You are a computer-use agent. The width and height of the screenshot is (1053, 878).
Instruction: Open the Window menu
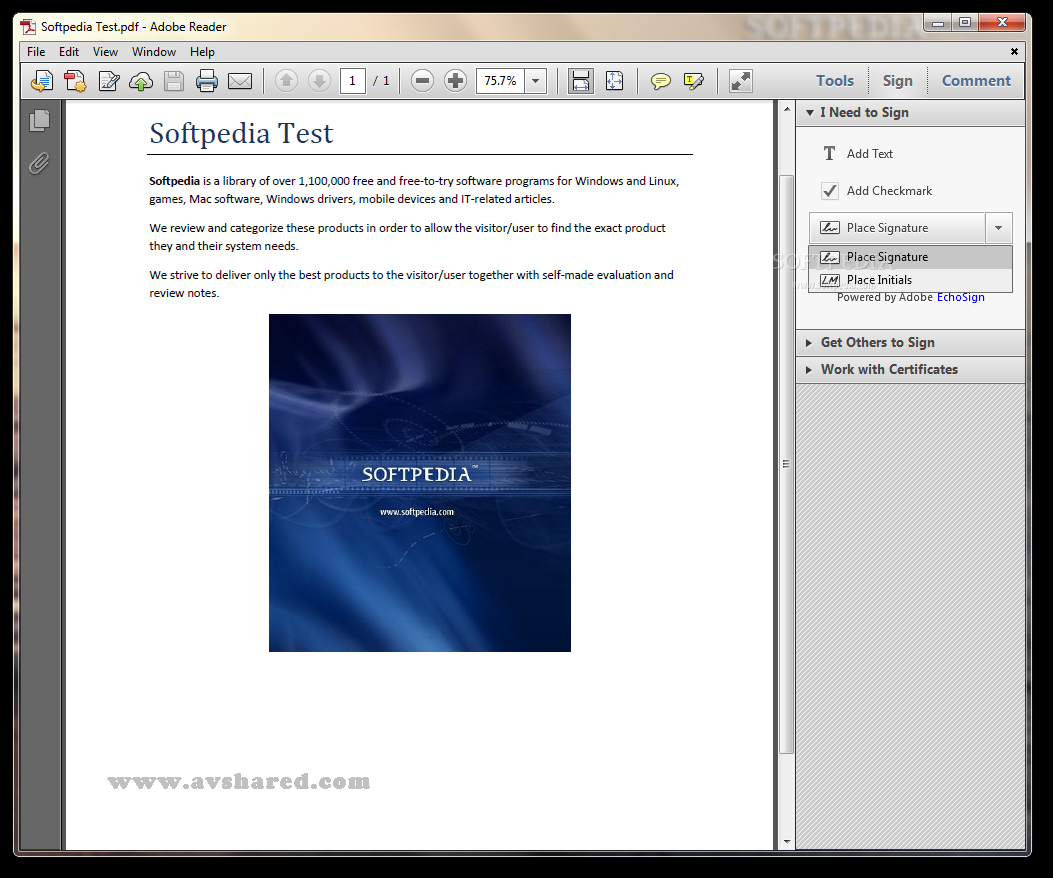(154, 52)
